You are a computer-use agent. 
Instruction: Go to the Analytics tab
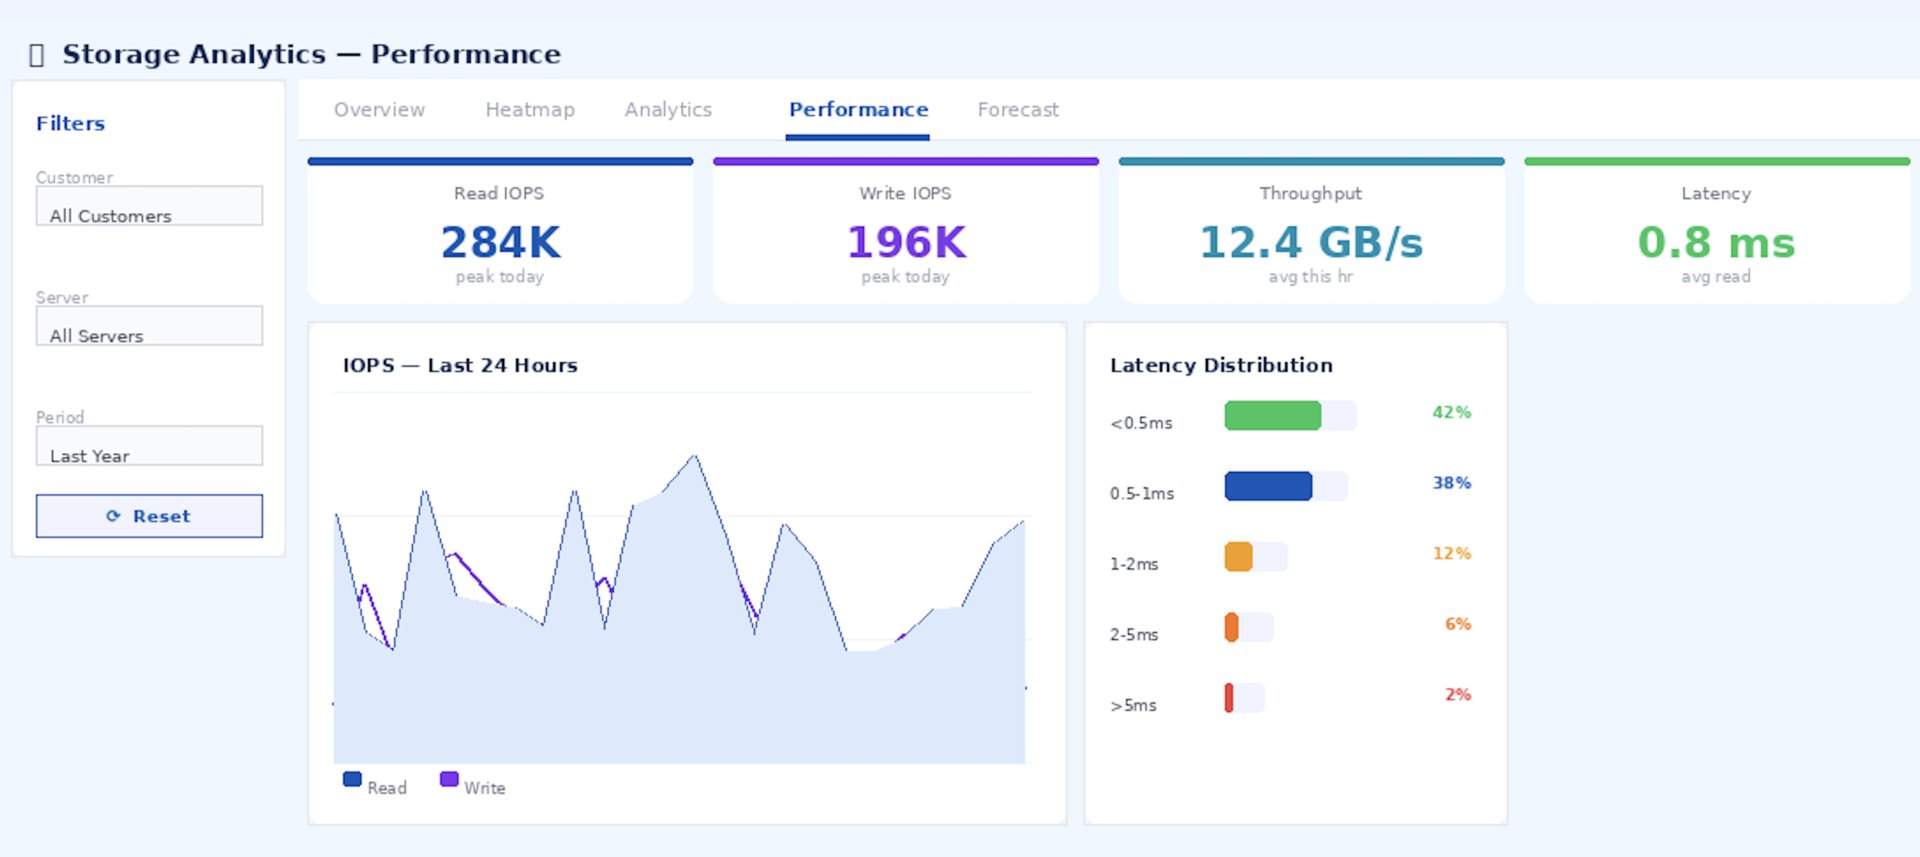tap(668, 110)
